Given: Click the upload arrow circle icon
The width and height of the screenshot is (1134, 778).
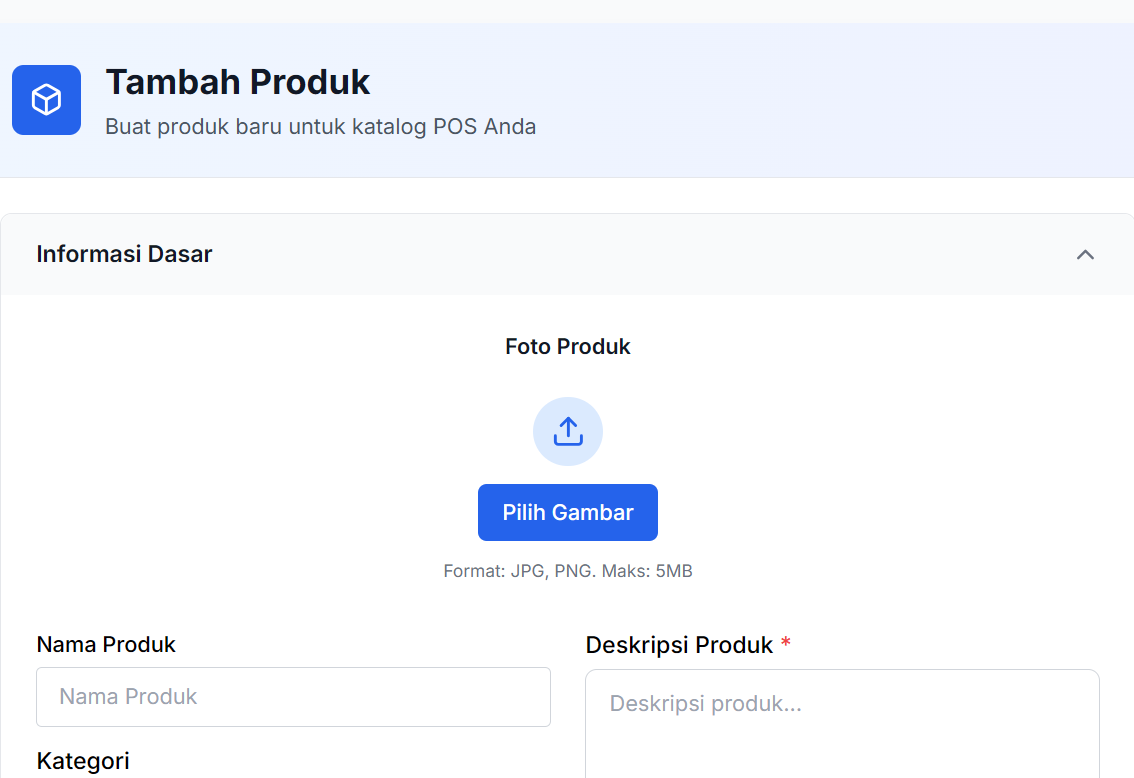Looking at the screenshot, I should (x=568, y=432).
